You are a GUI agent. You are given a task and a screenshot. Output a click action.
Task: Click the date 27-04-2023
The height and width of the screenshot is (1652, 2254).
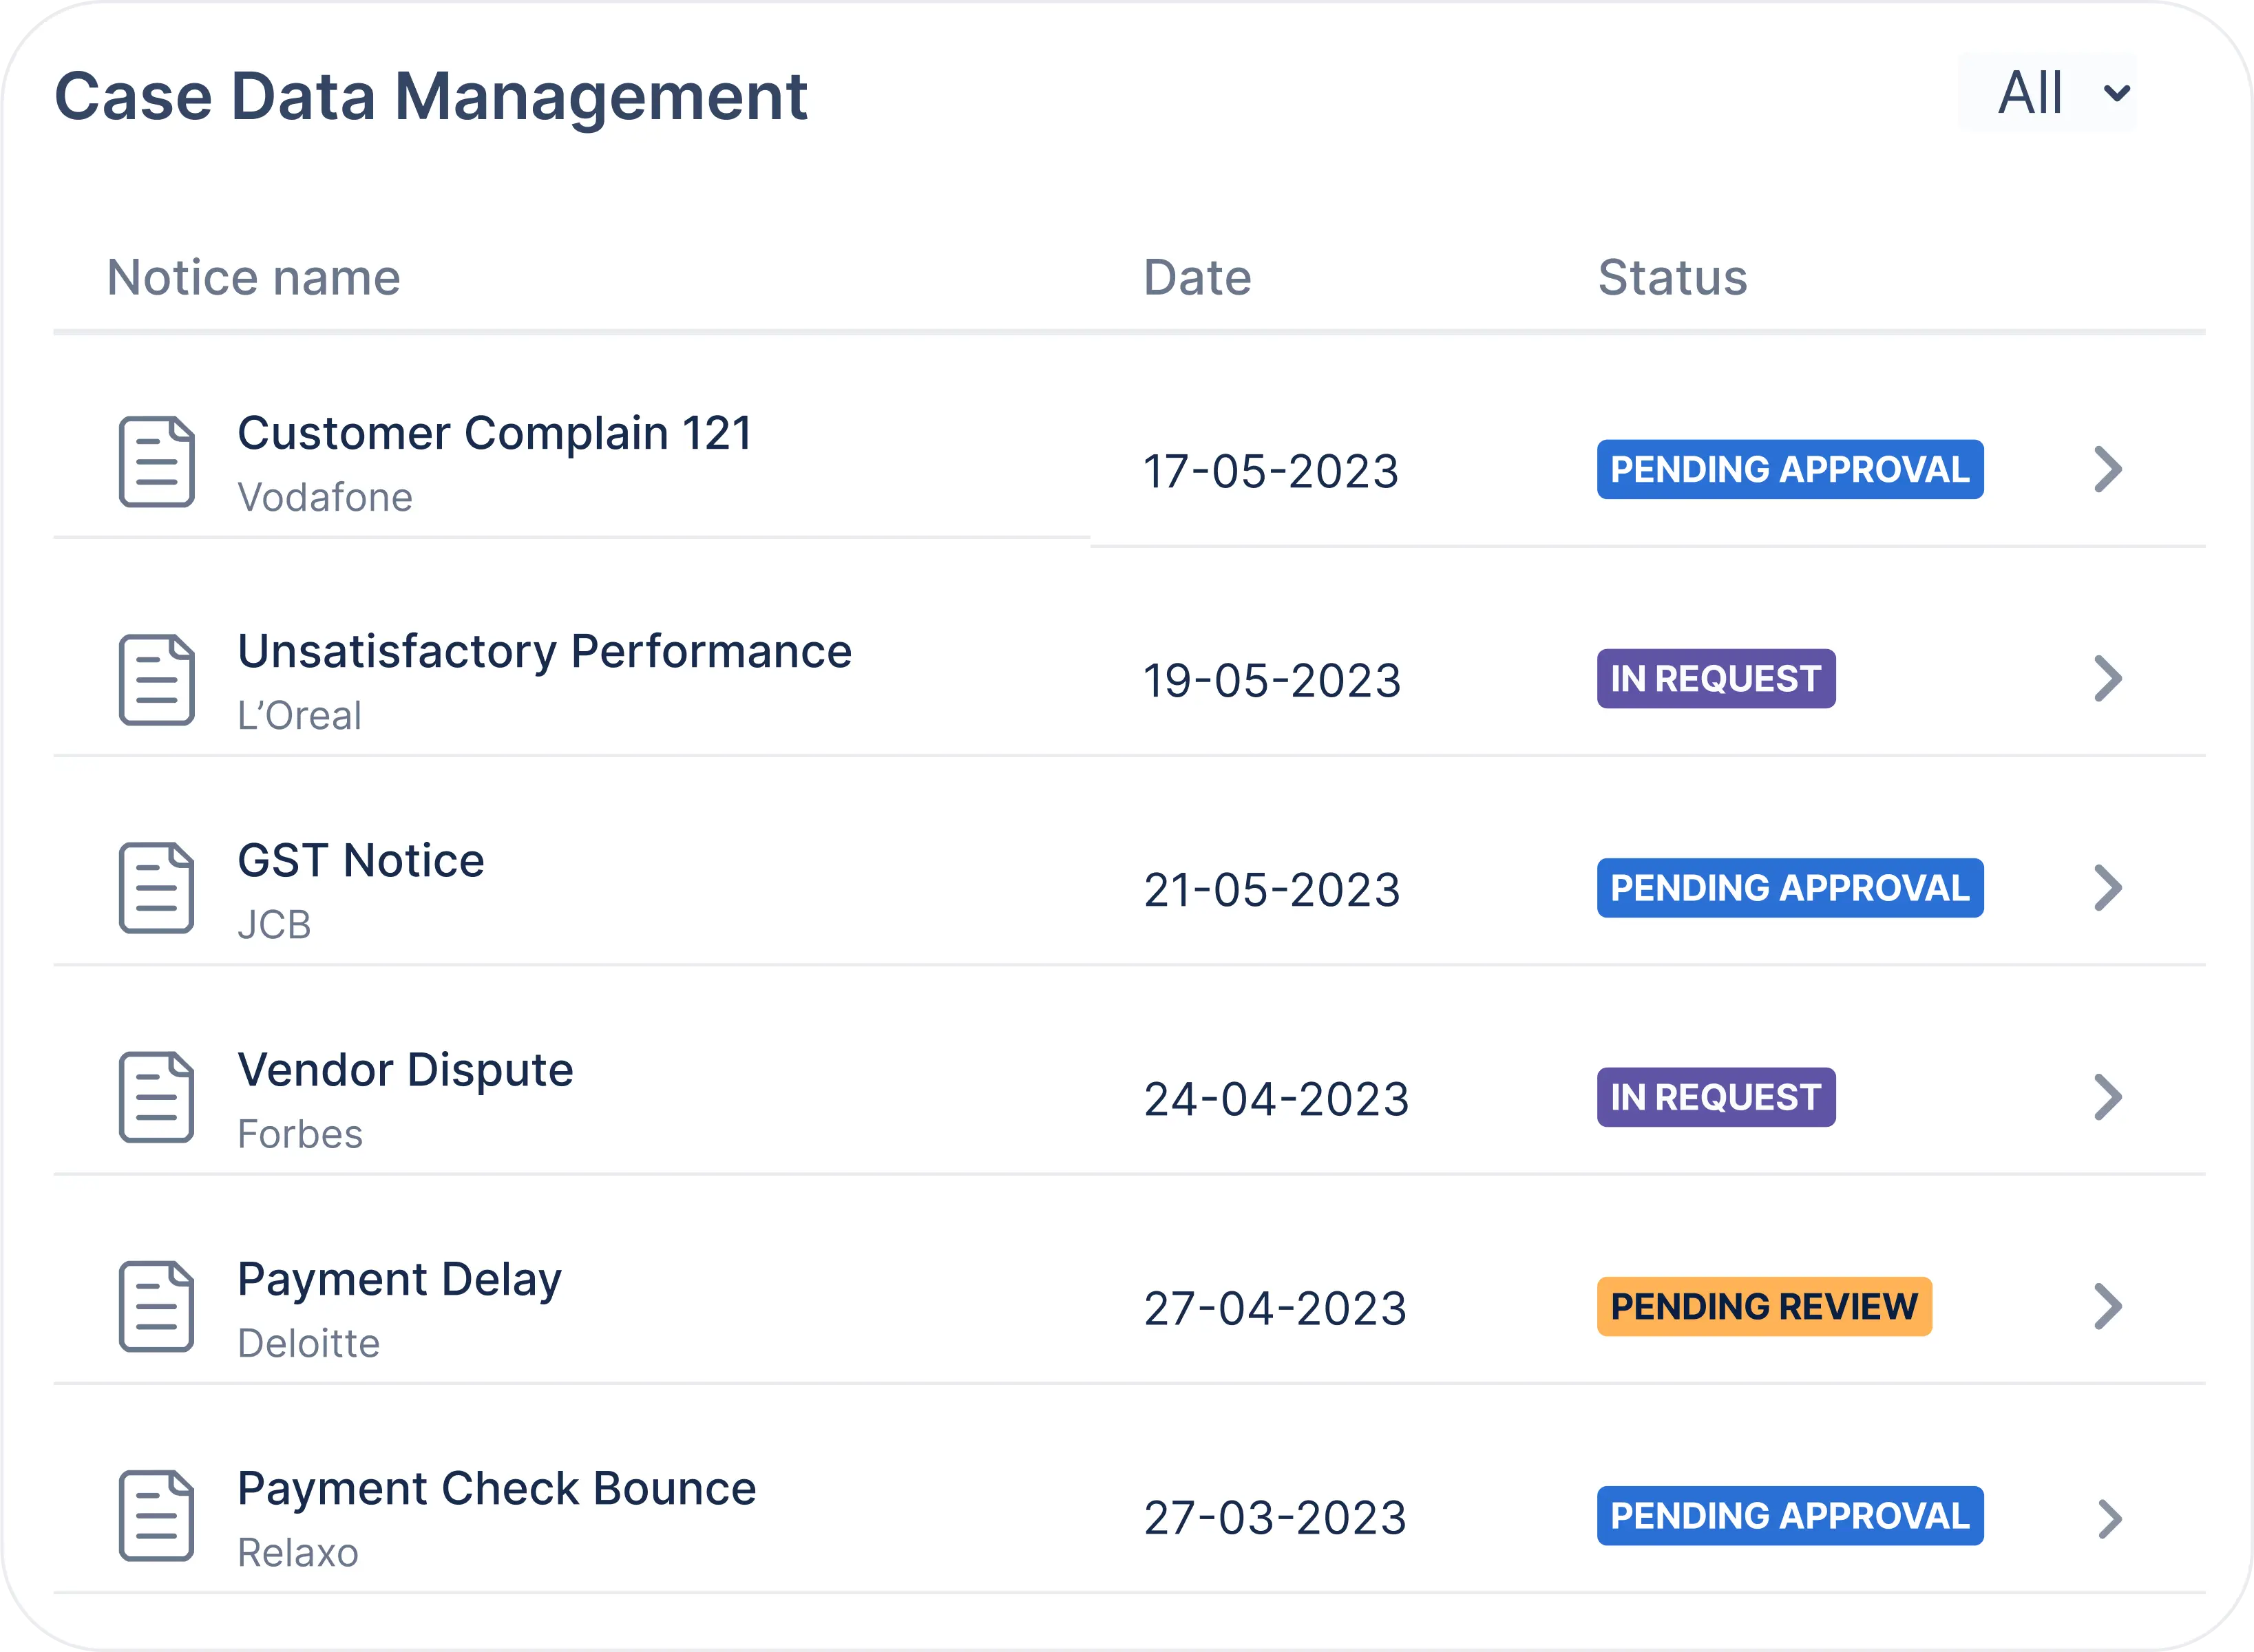(x=1275, y=1307)
